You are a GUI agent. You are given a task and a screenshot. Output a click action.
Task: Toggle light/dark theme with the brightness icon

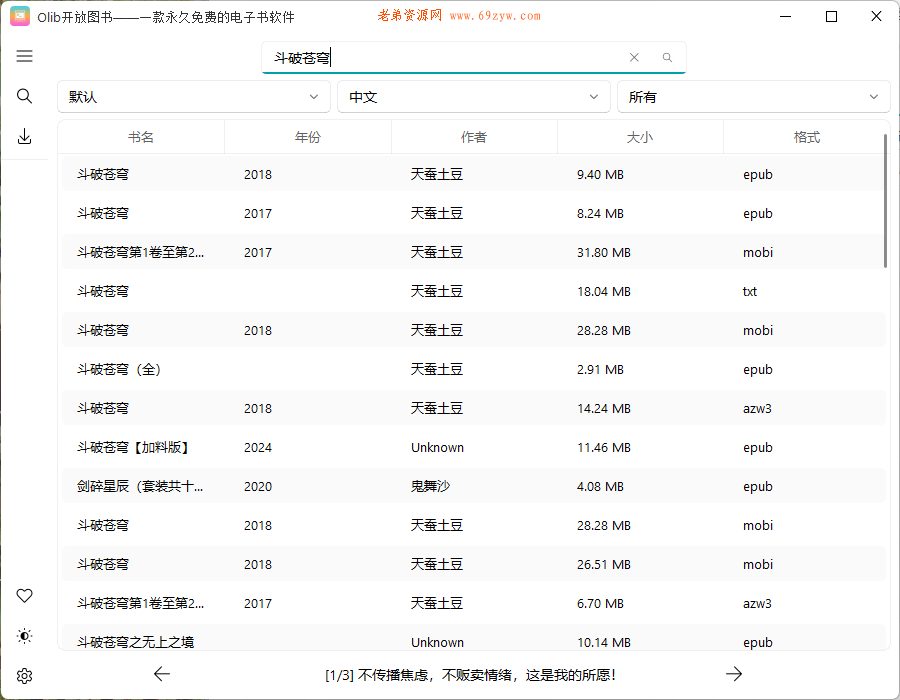click(x=24, y=635)
